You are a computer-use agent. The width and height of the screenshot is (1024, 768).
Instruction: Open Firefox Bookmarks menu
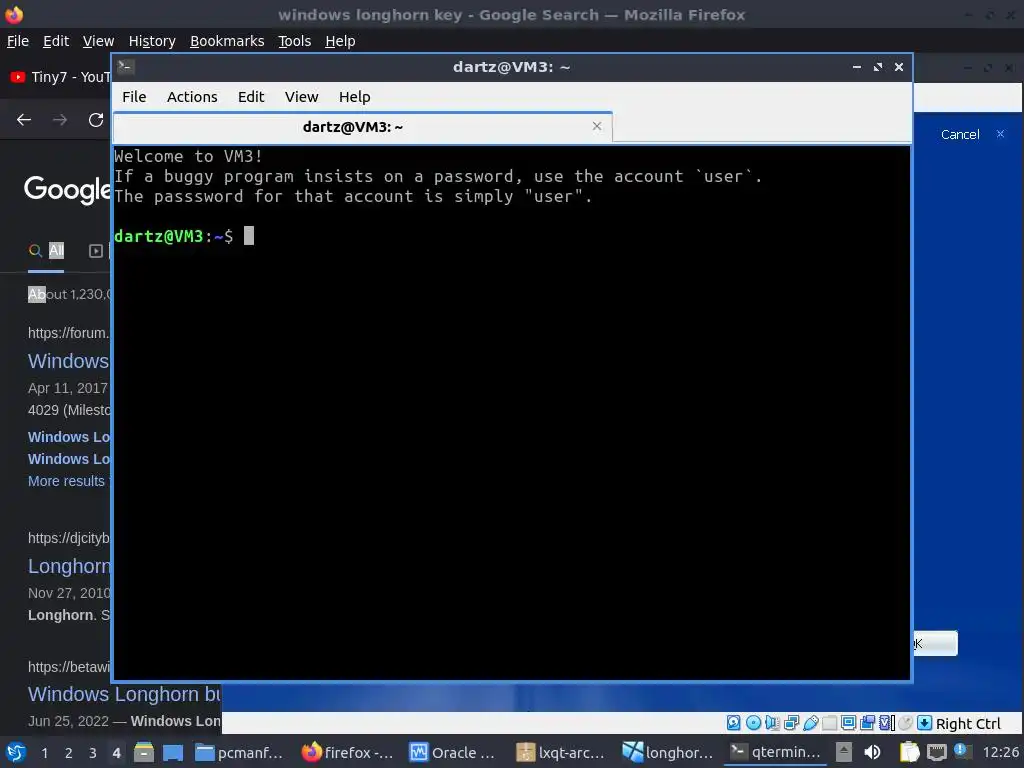(227, 41)
